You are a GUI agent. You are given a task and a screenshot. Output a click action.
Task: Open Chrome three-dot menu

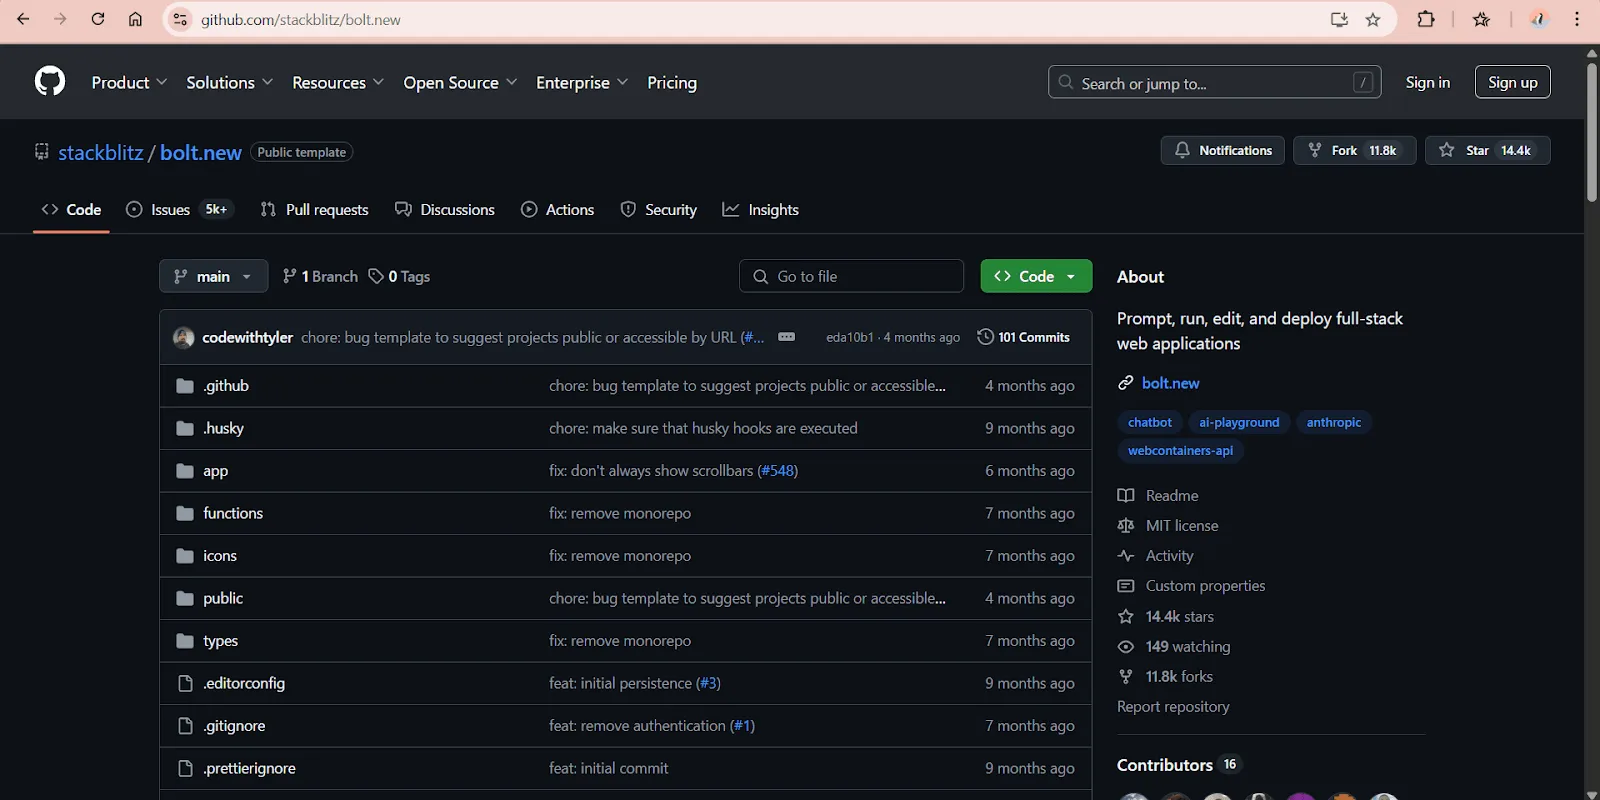pos(1577,19)
